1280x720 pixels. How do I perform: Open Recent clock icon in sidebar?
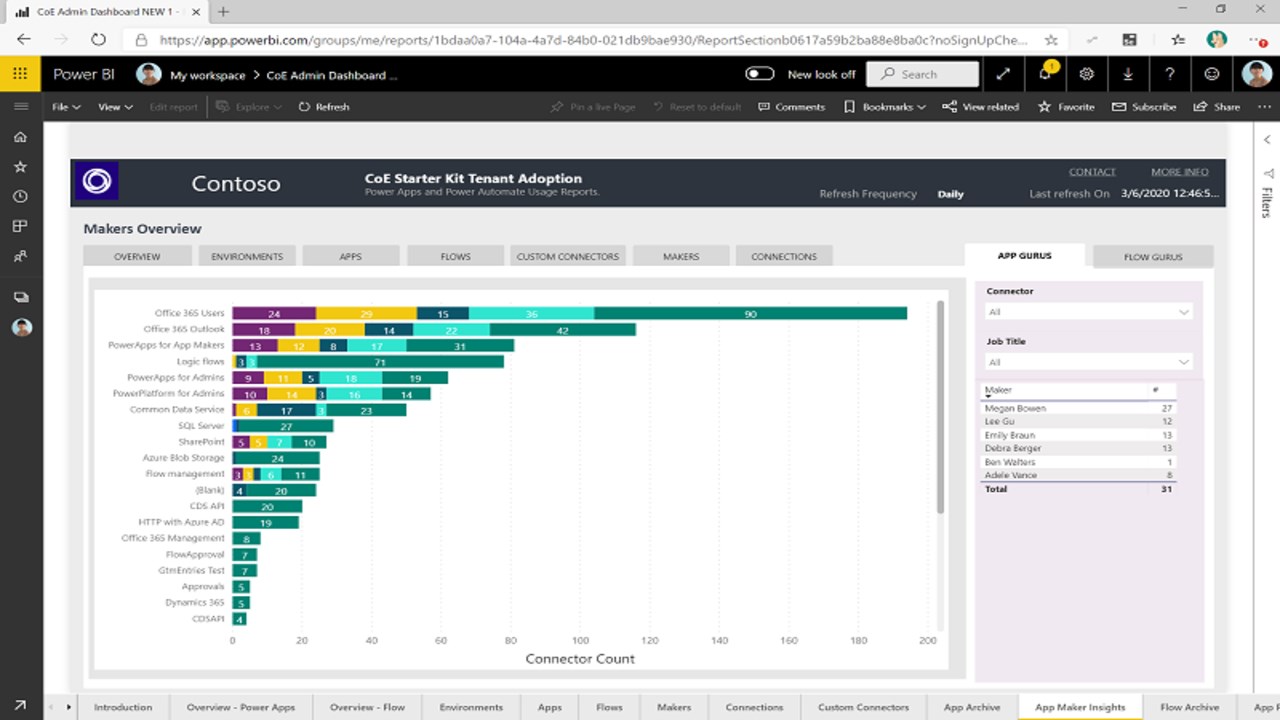[20, 197]
